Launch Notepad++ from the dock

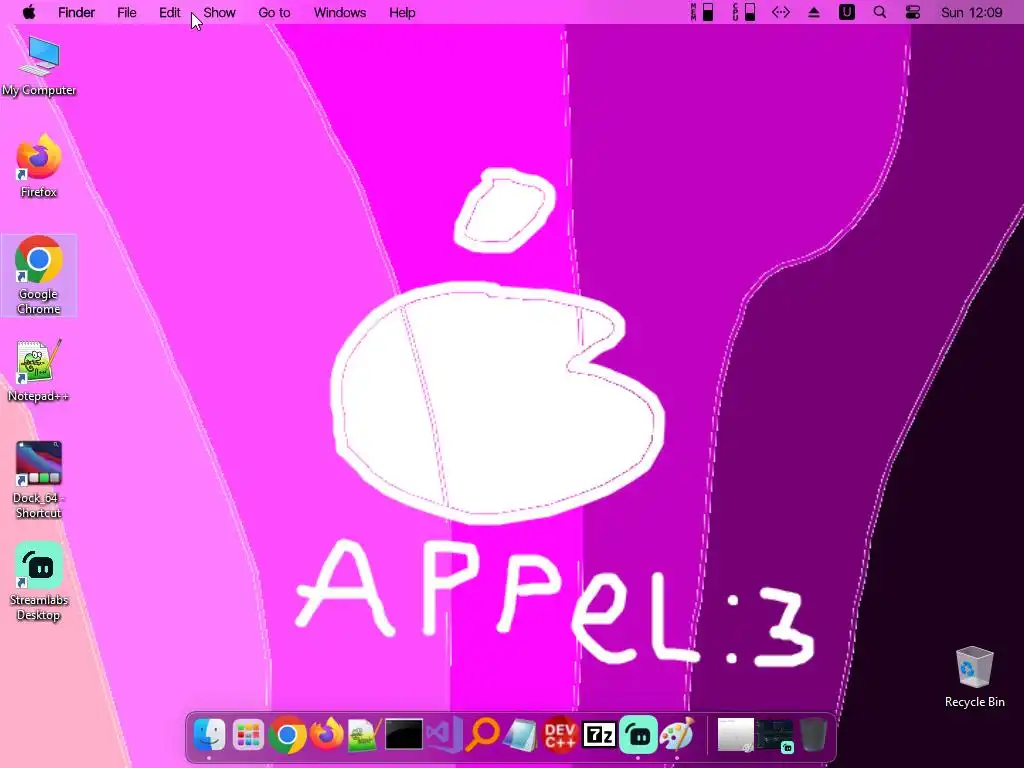[364, 735]
